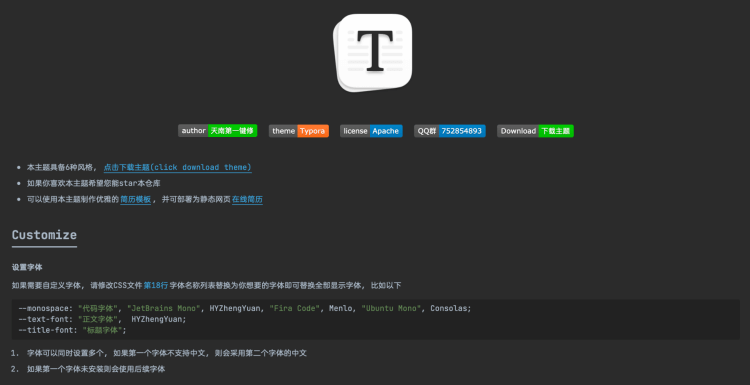Open the 点击下载主题(click download theme) link

click(177, 167)
